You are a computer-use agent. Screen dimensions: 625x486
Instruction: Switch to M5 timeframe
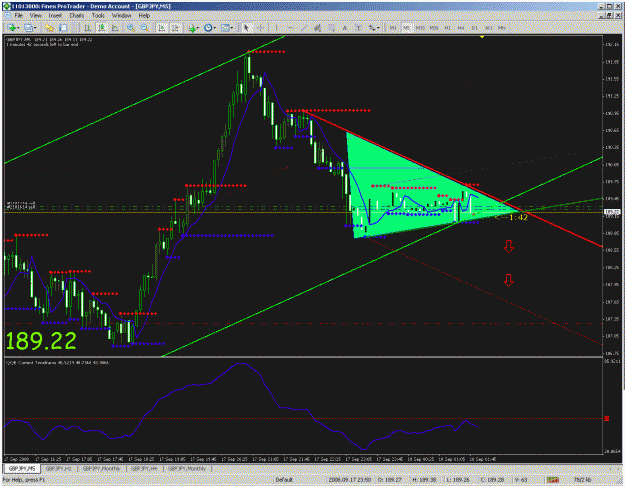pos(407,28)
